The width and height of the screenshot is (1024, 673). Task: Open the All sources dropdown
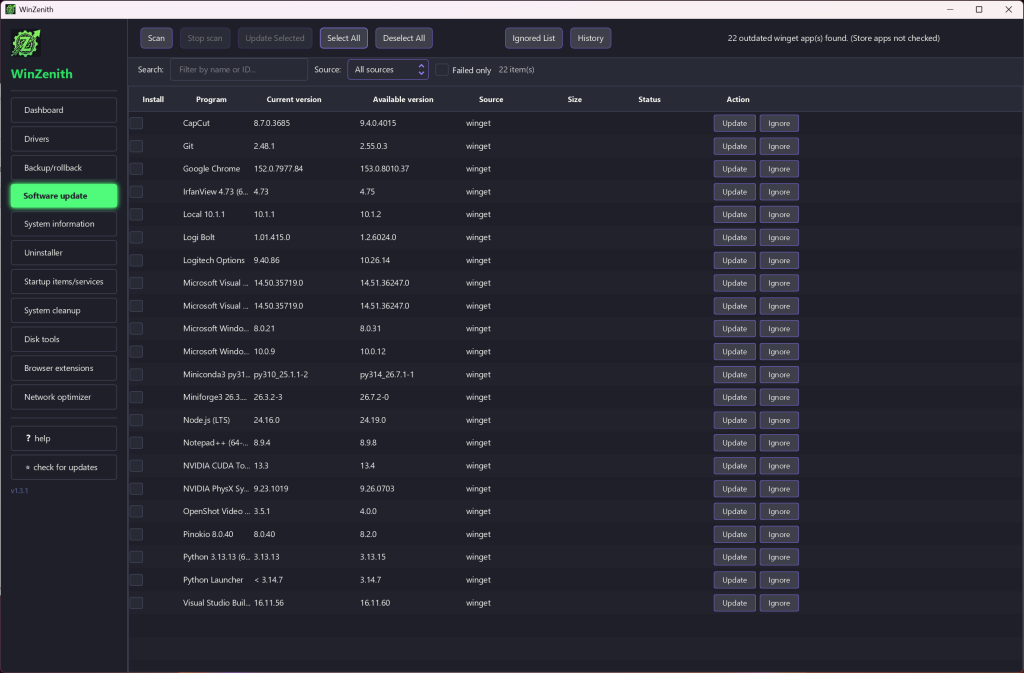[x=388, y=70]
